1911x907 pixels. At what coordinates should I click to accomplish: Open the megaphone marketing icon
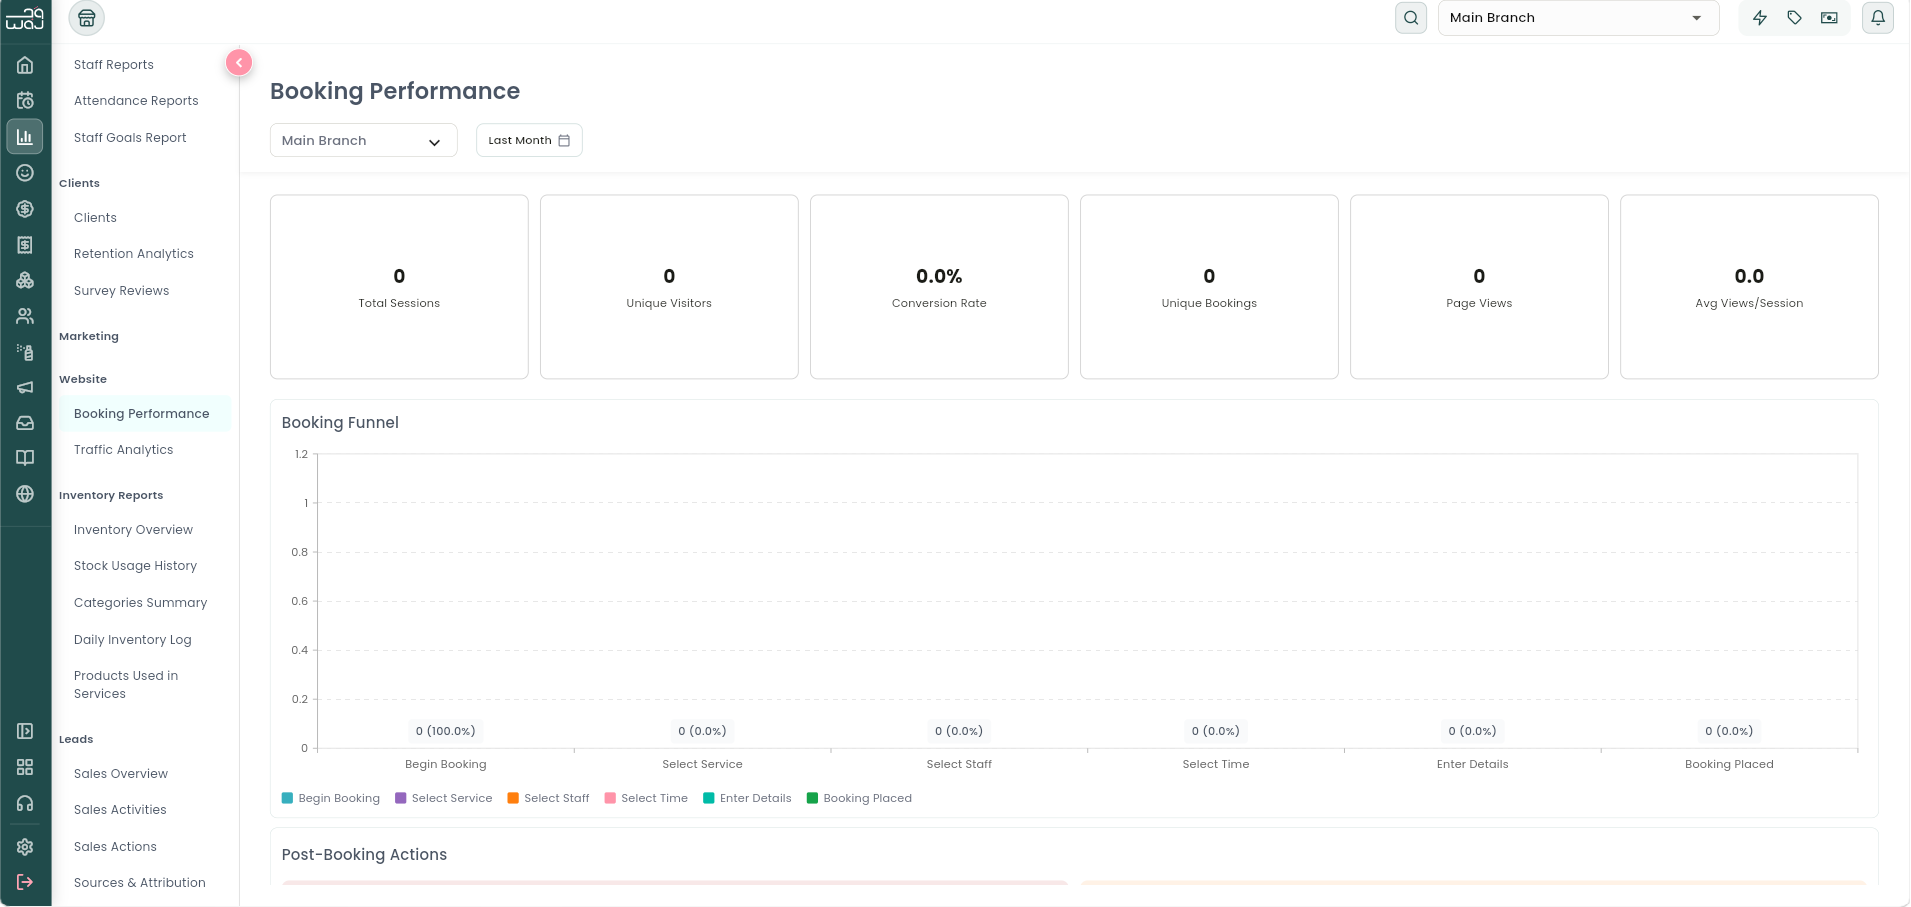tap(25, 387)
